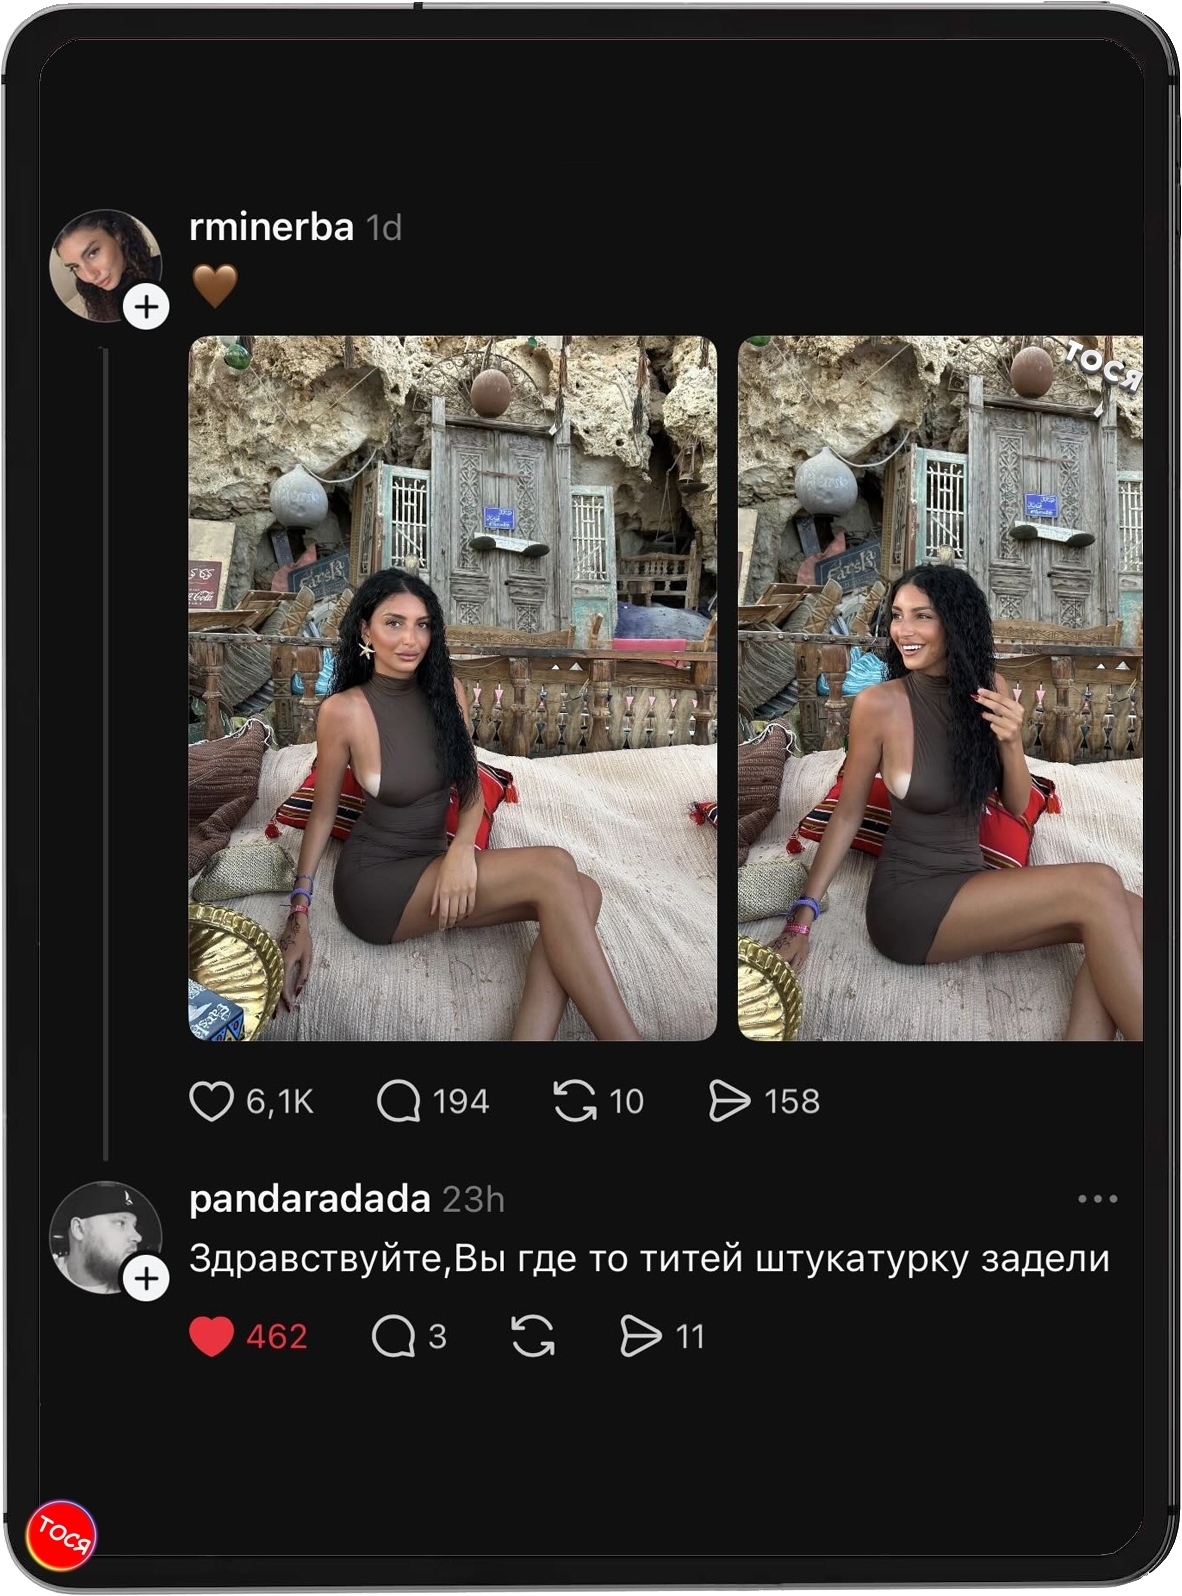The width and height of the screenshot is (1182, 1596).
Task: Like the rminerba post with heart icon
Action: pos(211,1101)
